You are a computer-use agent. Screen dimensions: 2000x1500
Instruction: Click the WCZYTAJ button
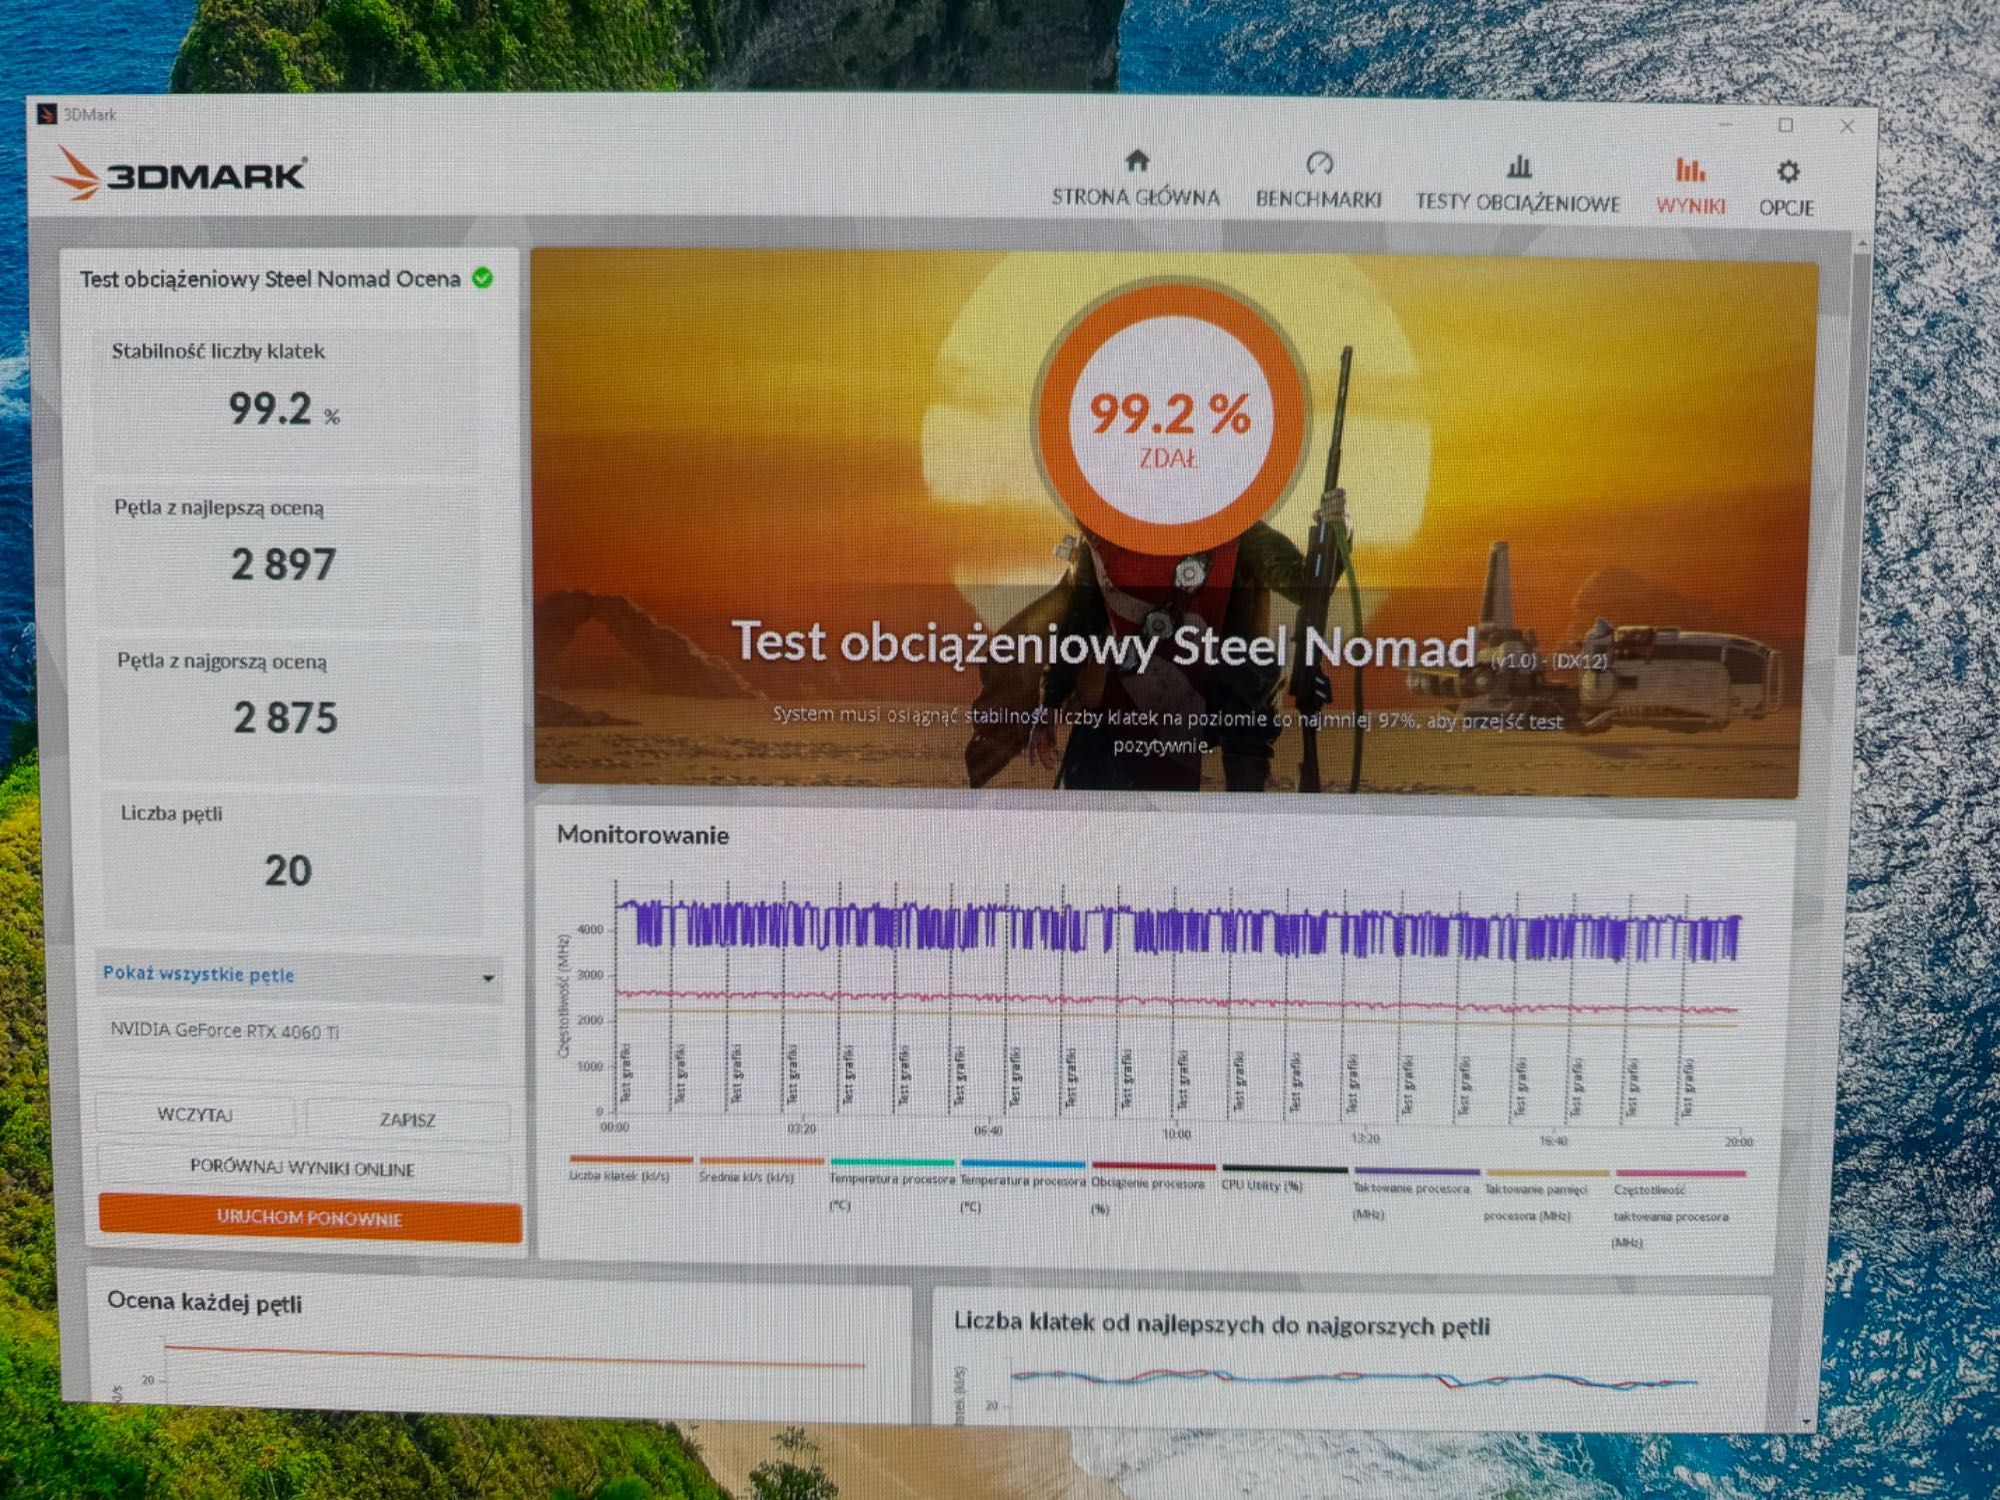tap(196, 1114)
